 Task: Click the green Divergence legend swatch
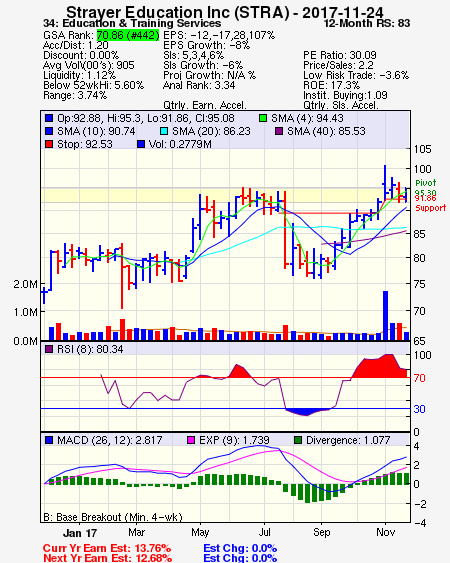tap(298, 440)
